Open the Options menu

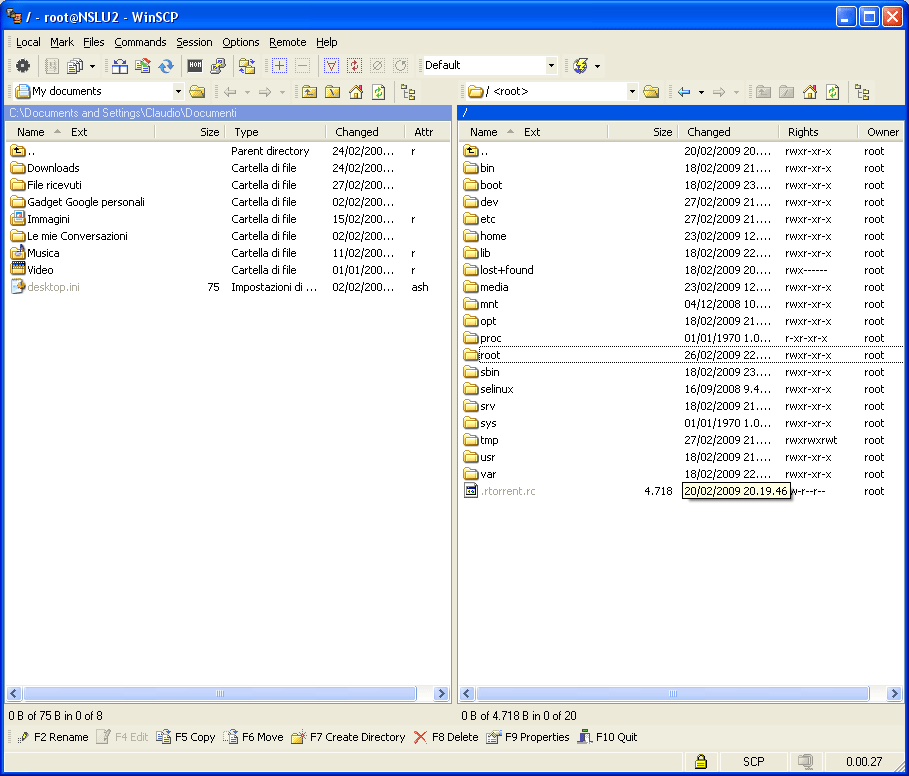click(x=241, y=42)
